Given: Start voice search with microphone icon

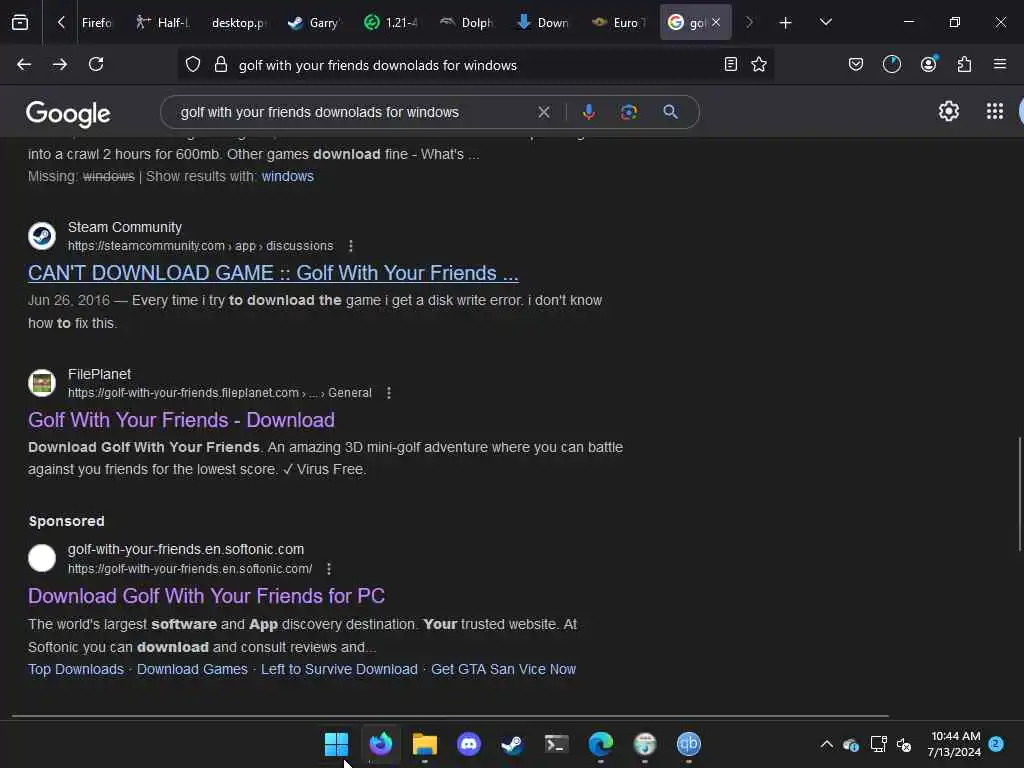Looking at the screenshot, I should pyautogui.click(x=588, y=112).
